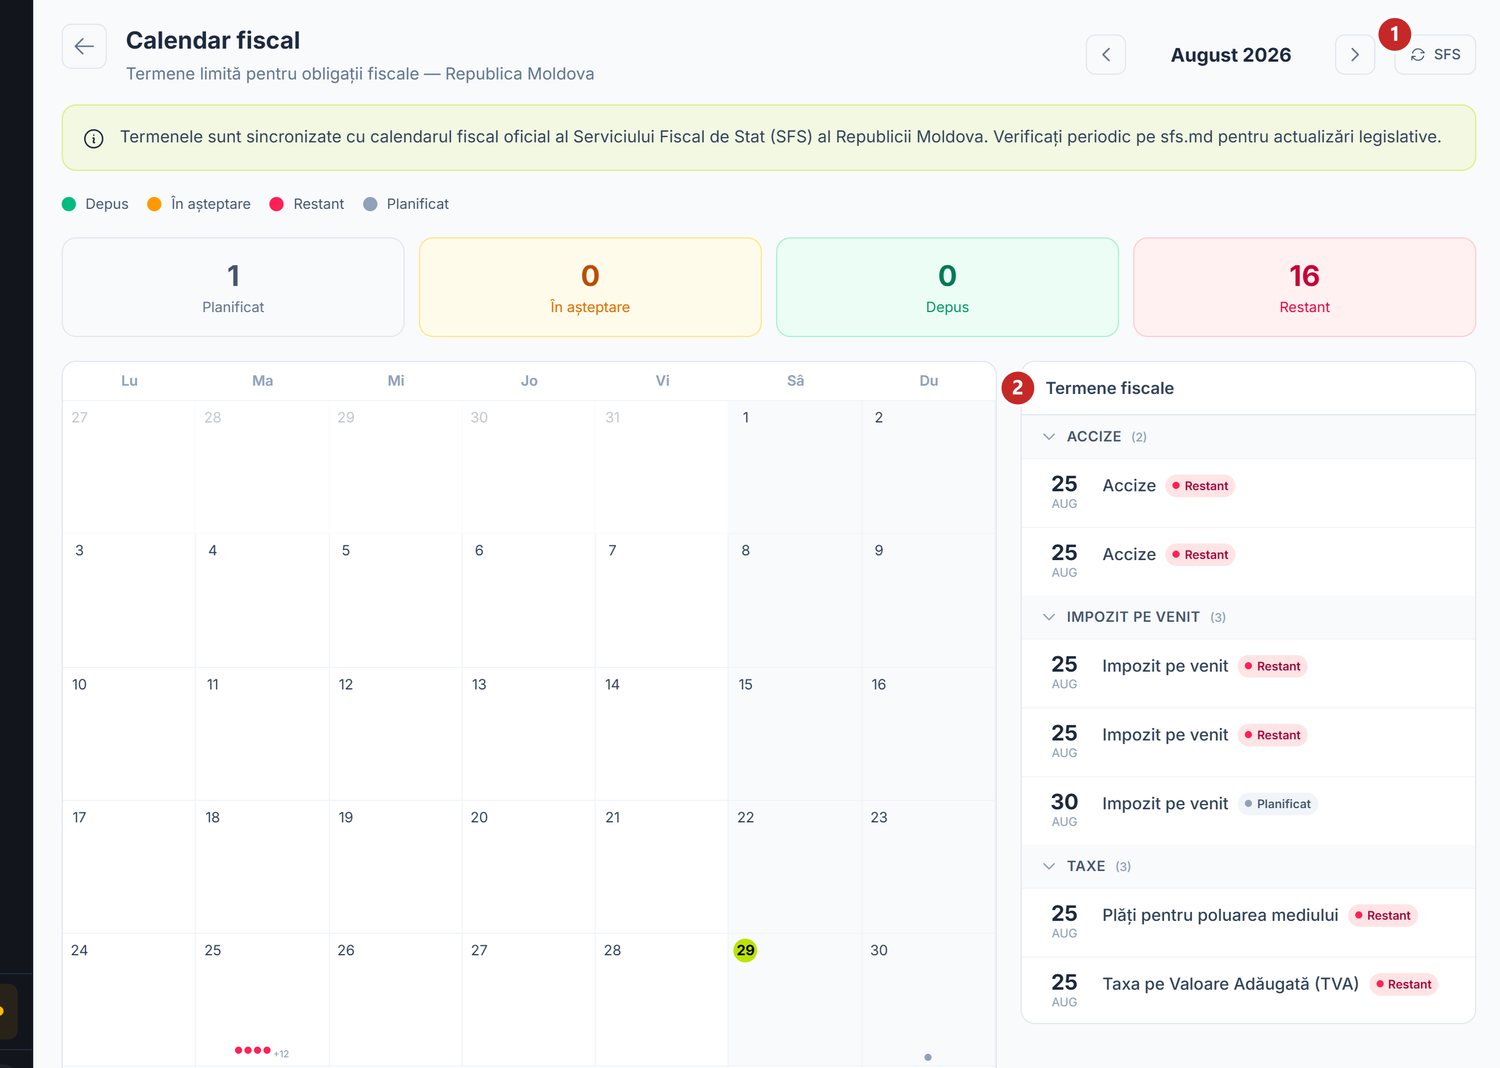1500x1068 pixels.
Task: Open the În așteptare summary card
Action: point(590,287)
